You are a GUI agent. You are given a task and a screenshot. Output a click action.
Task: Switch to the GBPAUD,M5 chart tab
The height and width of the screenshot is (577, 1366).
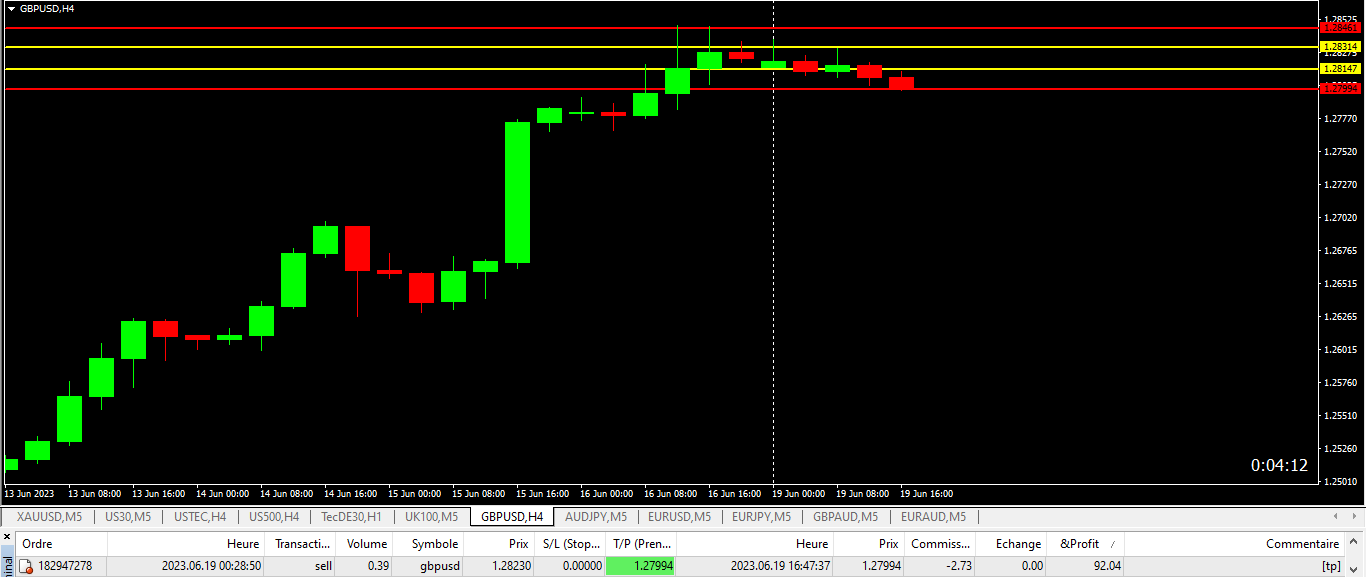(x=845, y=517)
